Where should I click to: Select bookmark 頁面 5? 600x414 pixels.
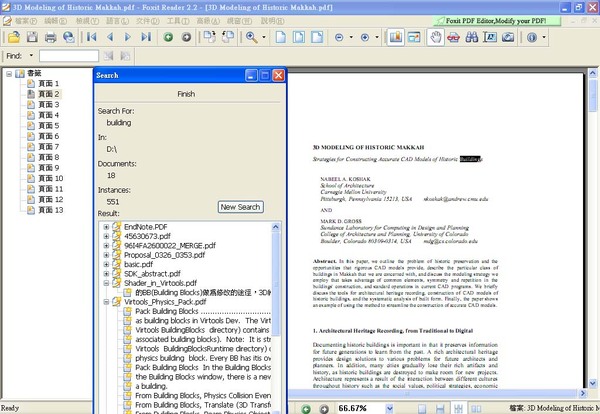[49, 126]
